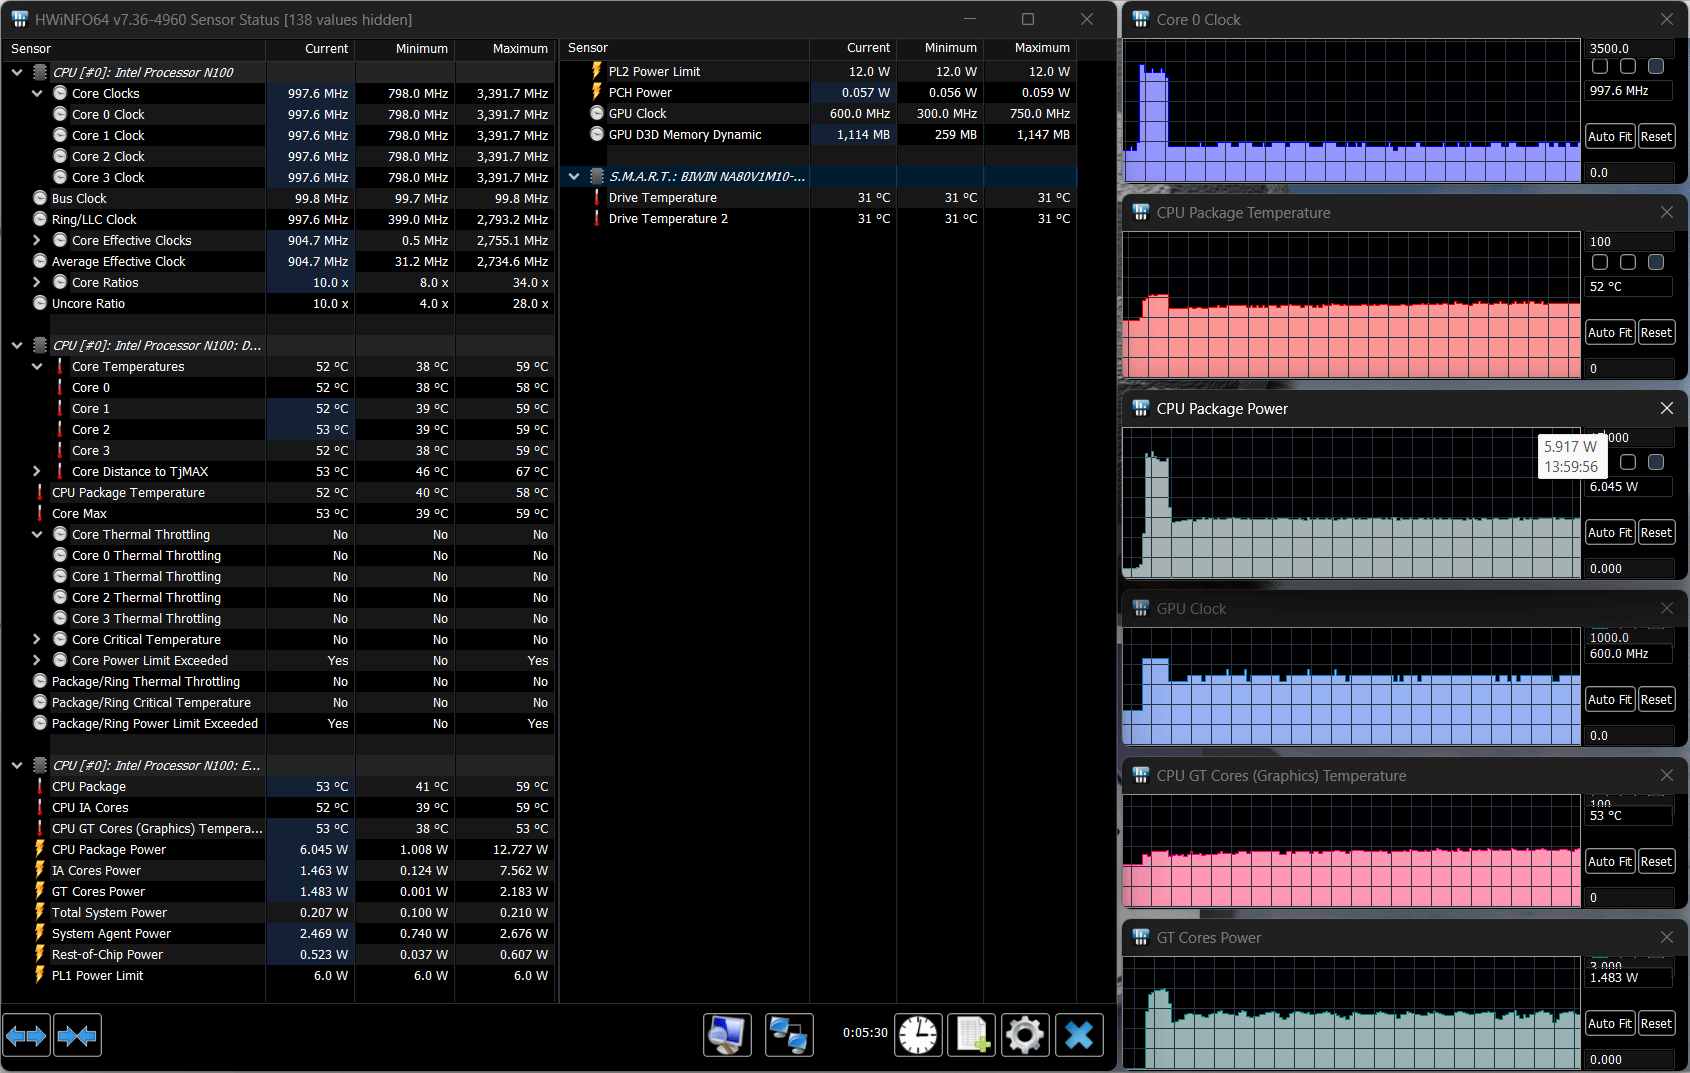Click the middle empty box in Core 0 Clock graph

point(1628,66)
